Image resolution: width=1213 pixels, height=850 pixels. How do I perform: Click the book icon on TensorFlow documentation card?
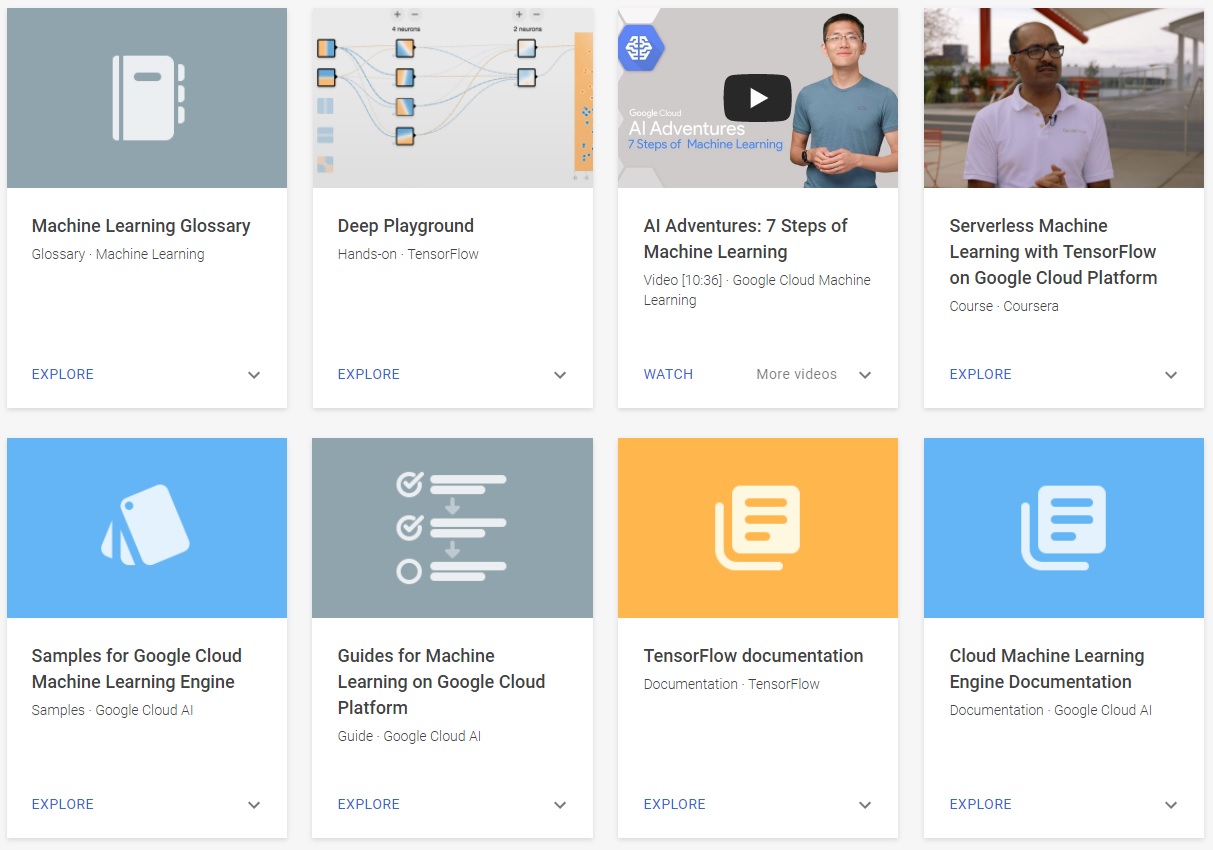[x=757, y=527]
